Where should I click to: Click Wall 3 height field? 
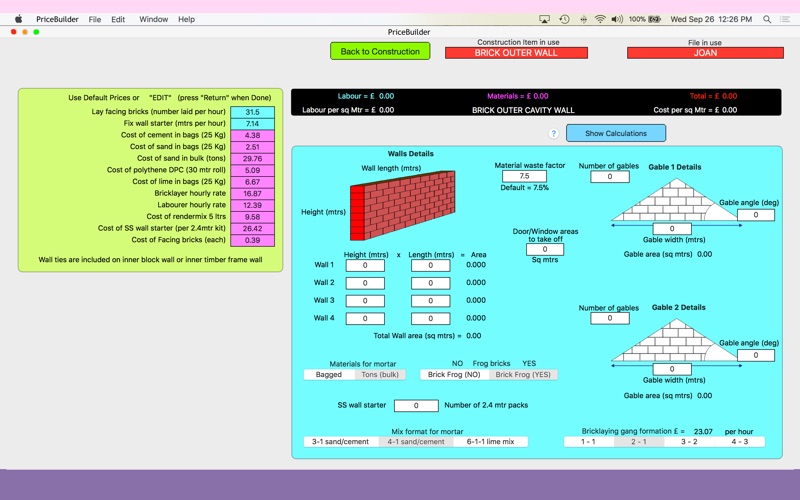coord(365,301)
